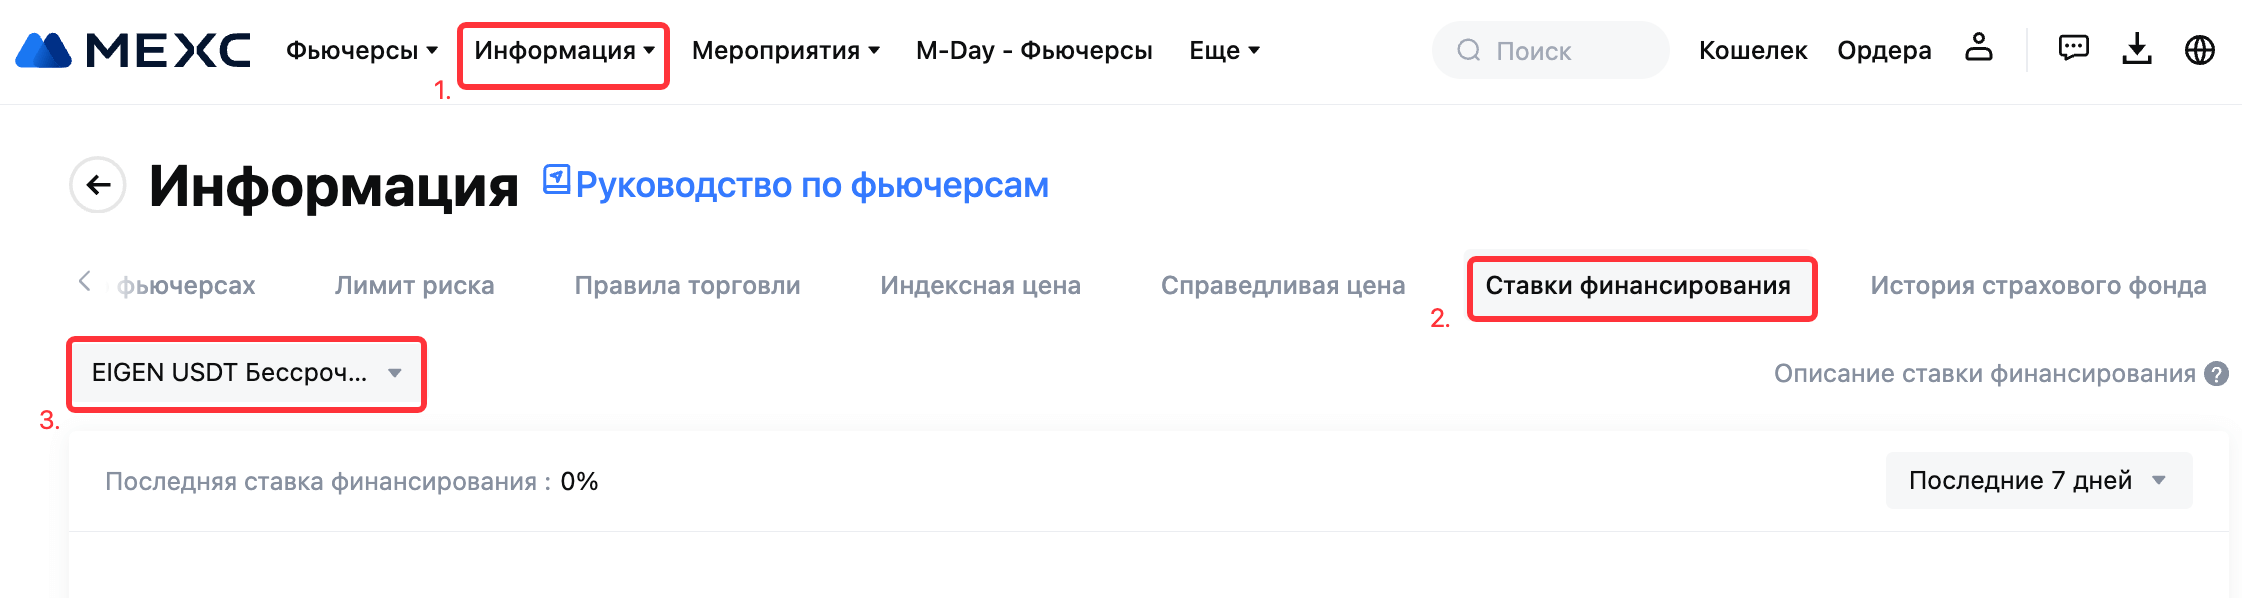Screen dimensions: 2242x598
Task: Click the back arrow button
Action: click(98, 185)
